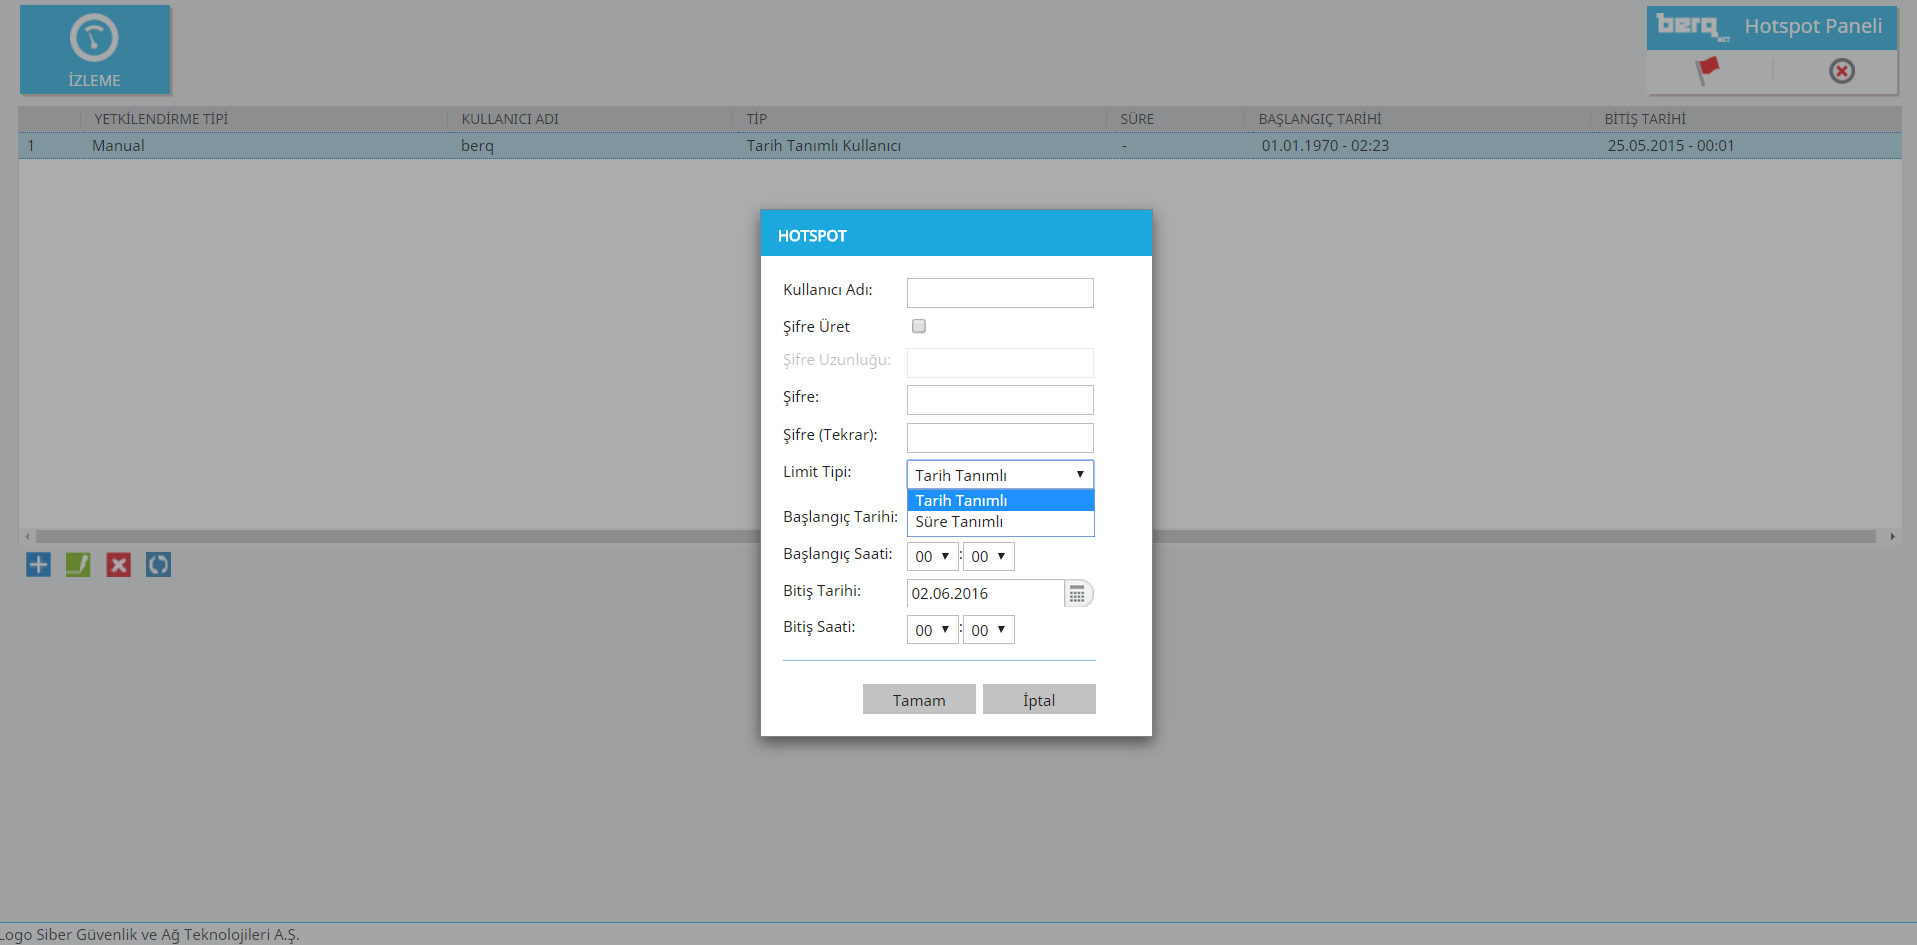This screenshot has width=1917, height=945.
Task: Click the Tamam button
Action: coord(919,700)
